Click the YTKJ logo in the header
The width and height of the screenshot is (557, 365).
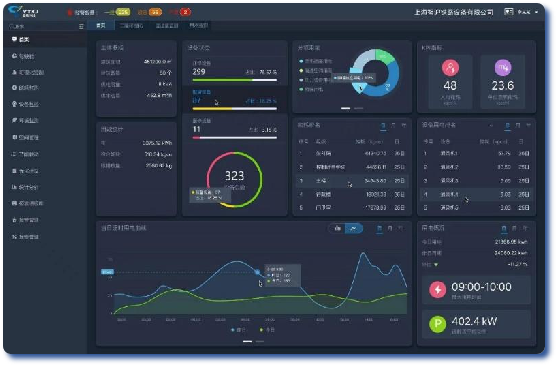coord(23,12)
